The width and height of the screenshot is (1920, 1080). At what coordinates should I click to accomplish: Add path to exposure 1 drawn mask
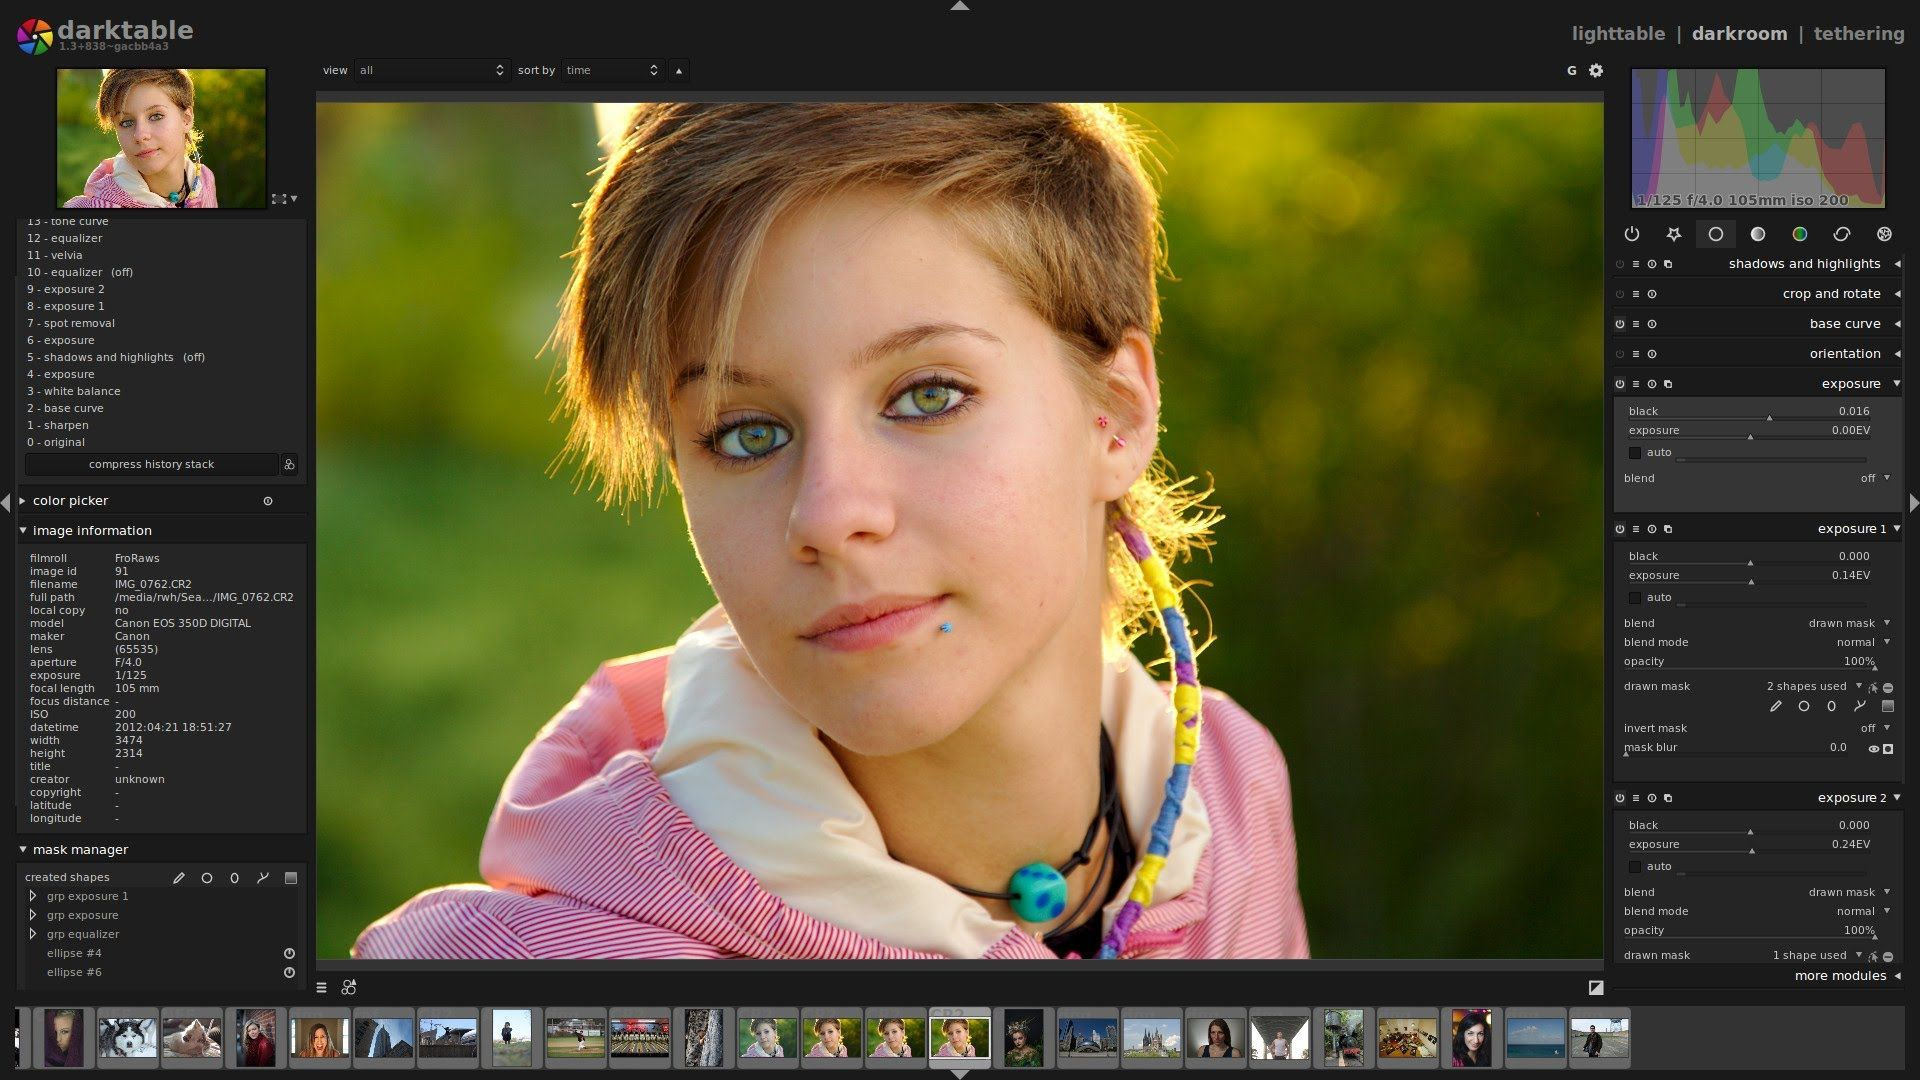(x=1860, y=706)
